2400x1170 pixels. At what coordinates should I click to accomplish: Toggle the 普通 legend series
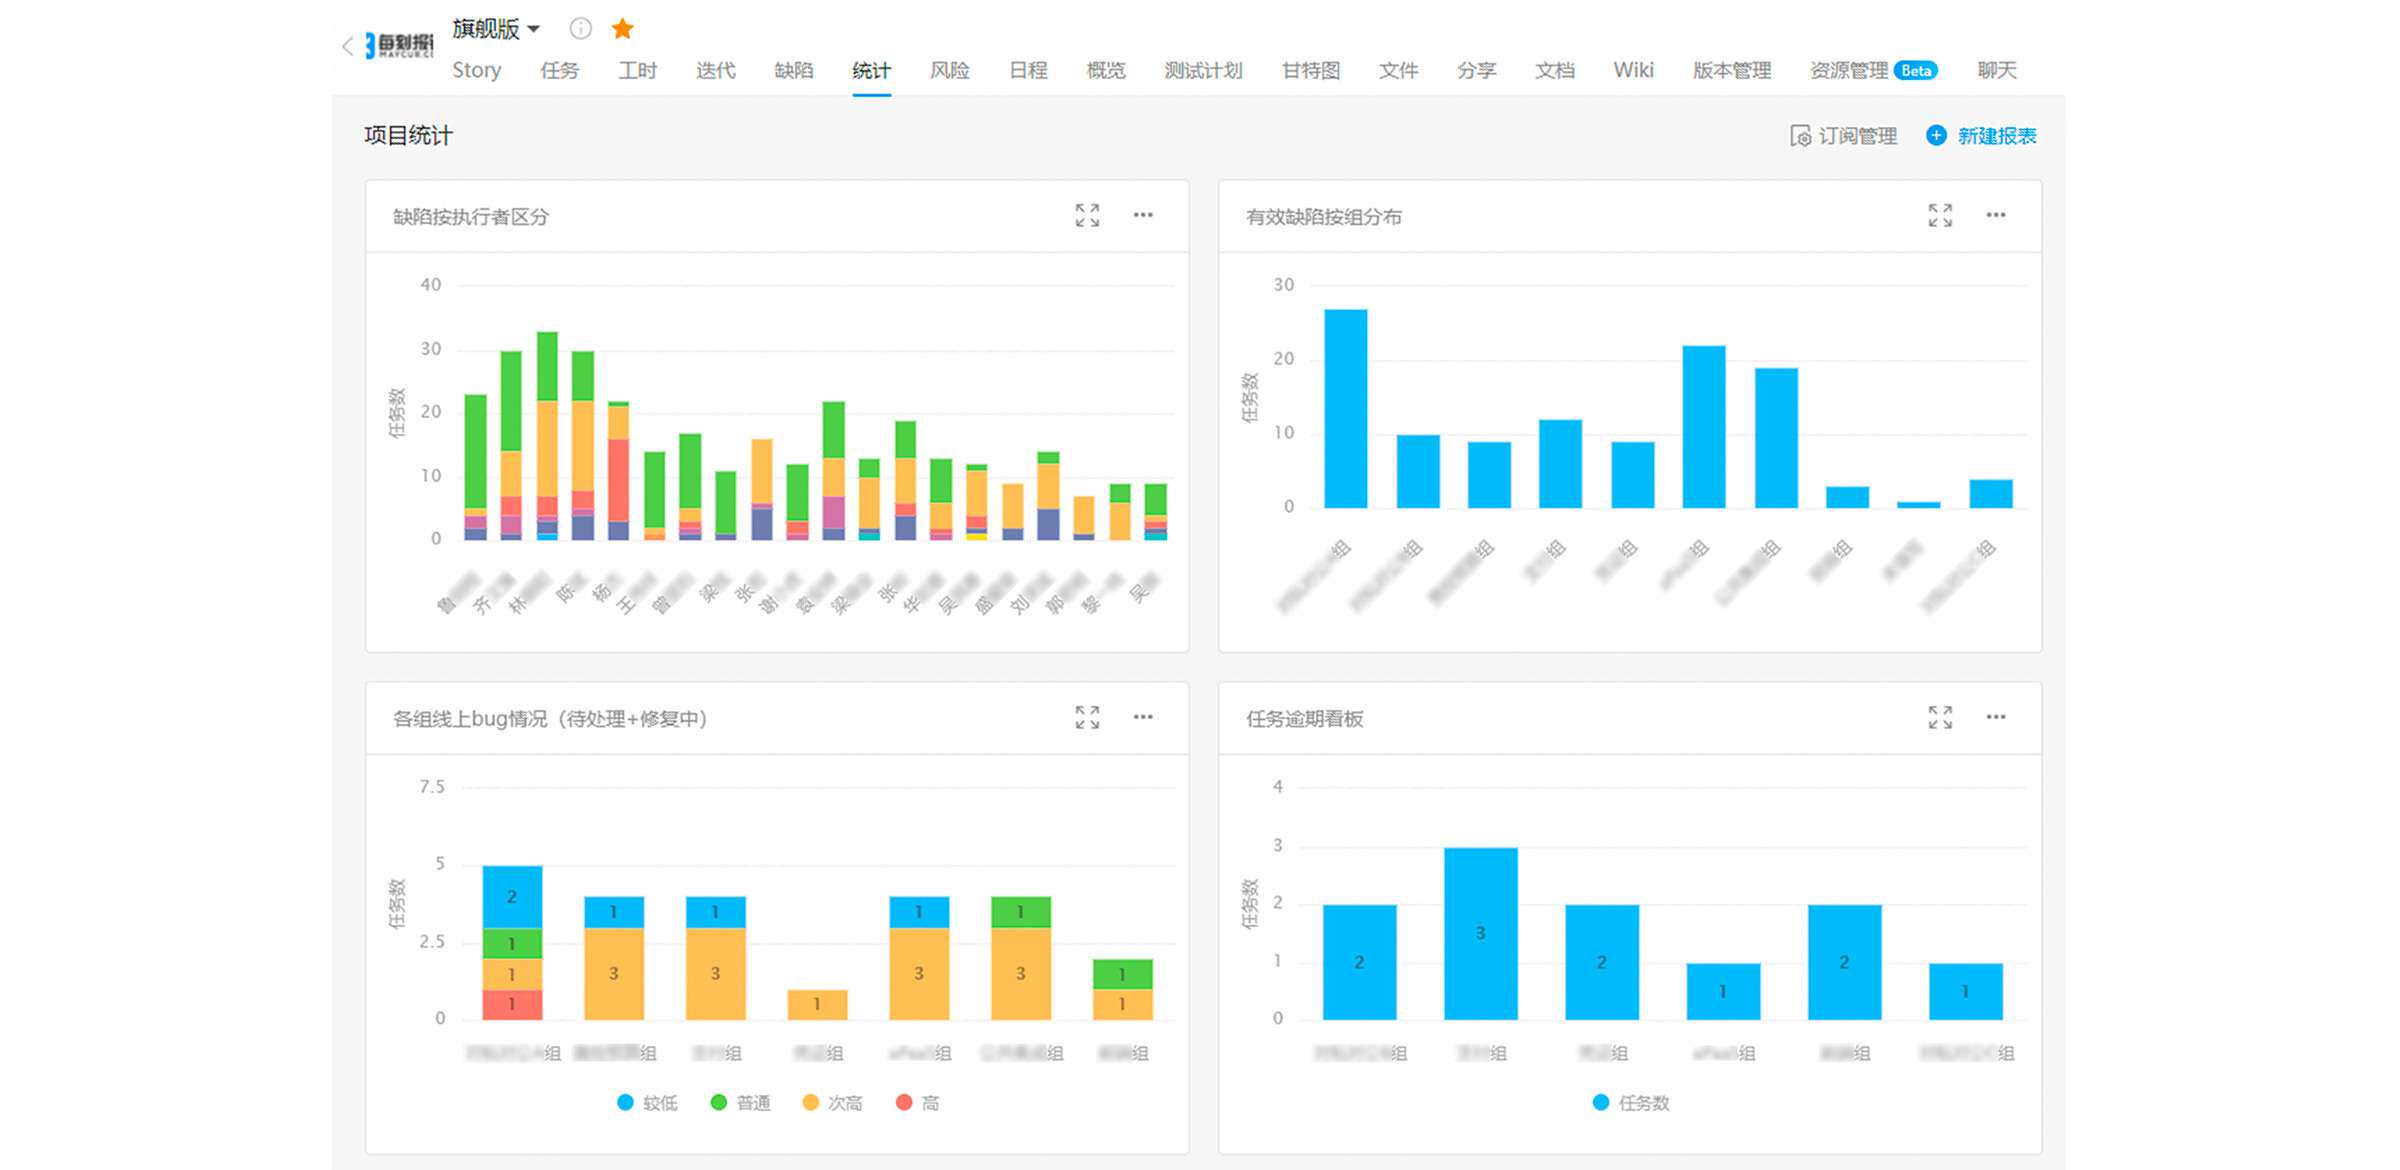click(741, 1102)
